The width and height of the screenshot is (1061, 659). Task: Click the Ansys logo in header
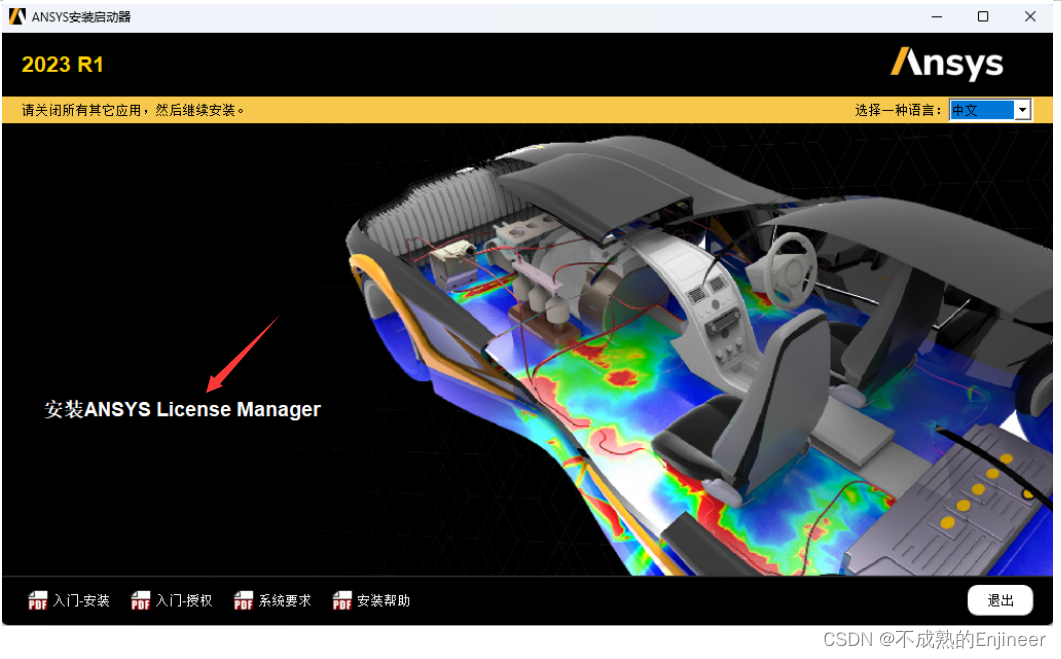coord(947,64)
